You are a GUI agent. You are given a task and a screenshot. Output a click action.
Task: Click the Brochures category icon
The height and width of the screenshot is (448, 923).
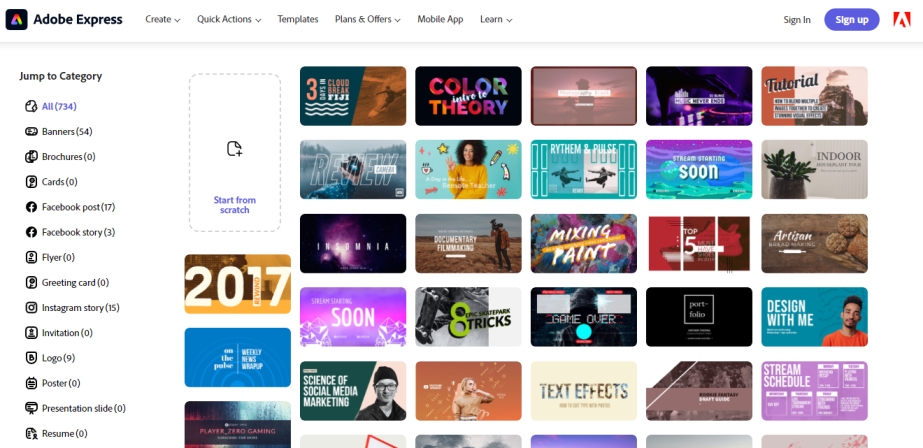pos(31,157)
